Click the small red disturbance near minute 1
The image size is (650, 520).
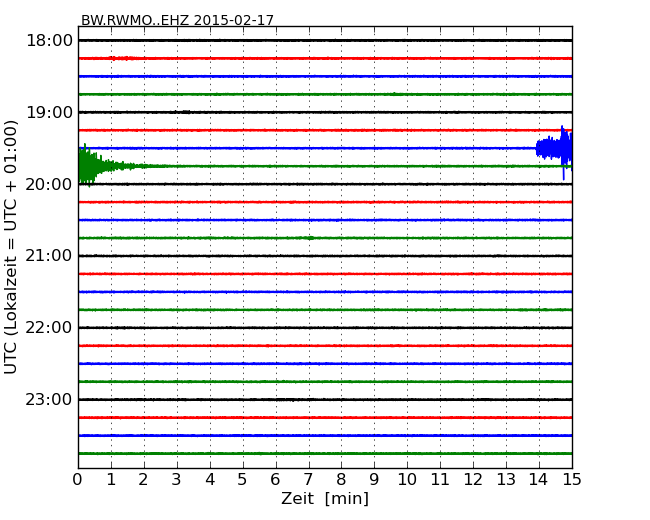pos(121,58)
